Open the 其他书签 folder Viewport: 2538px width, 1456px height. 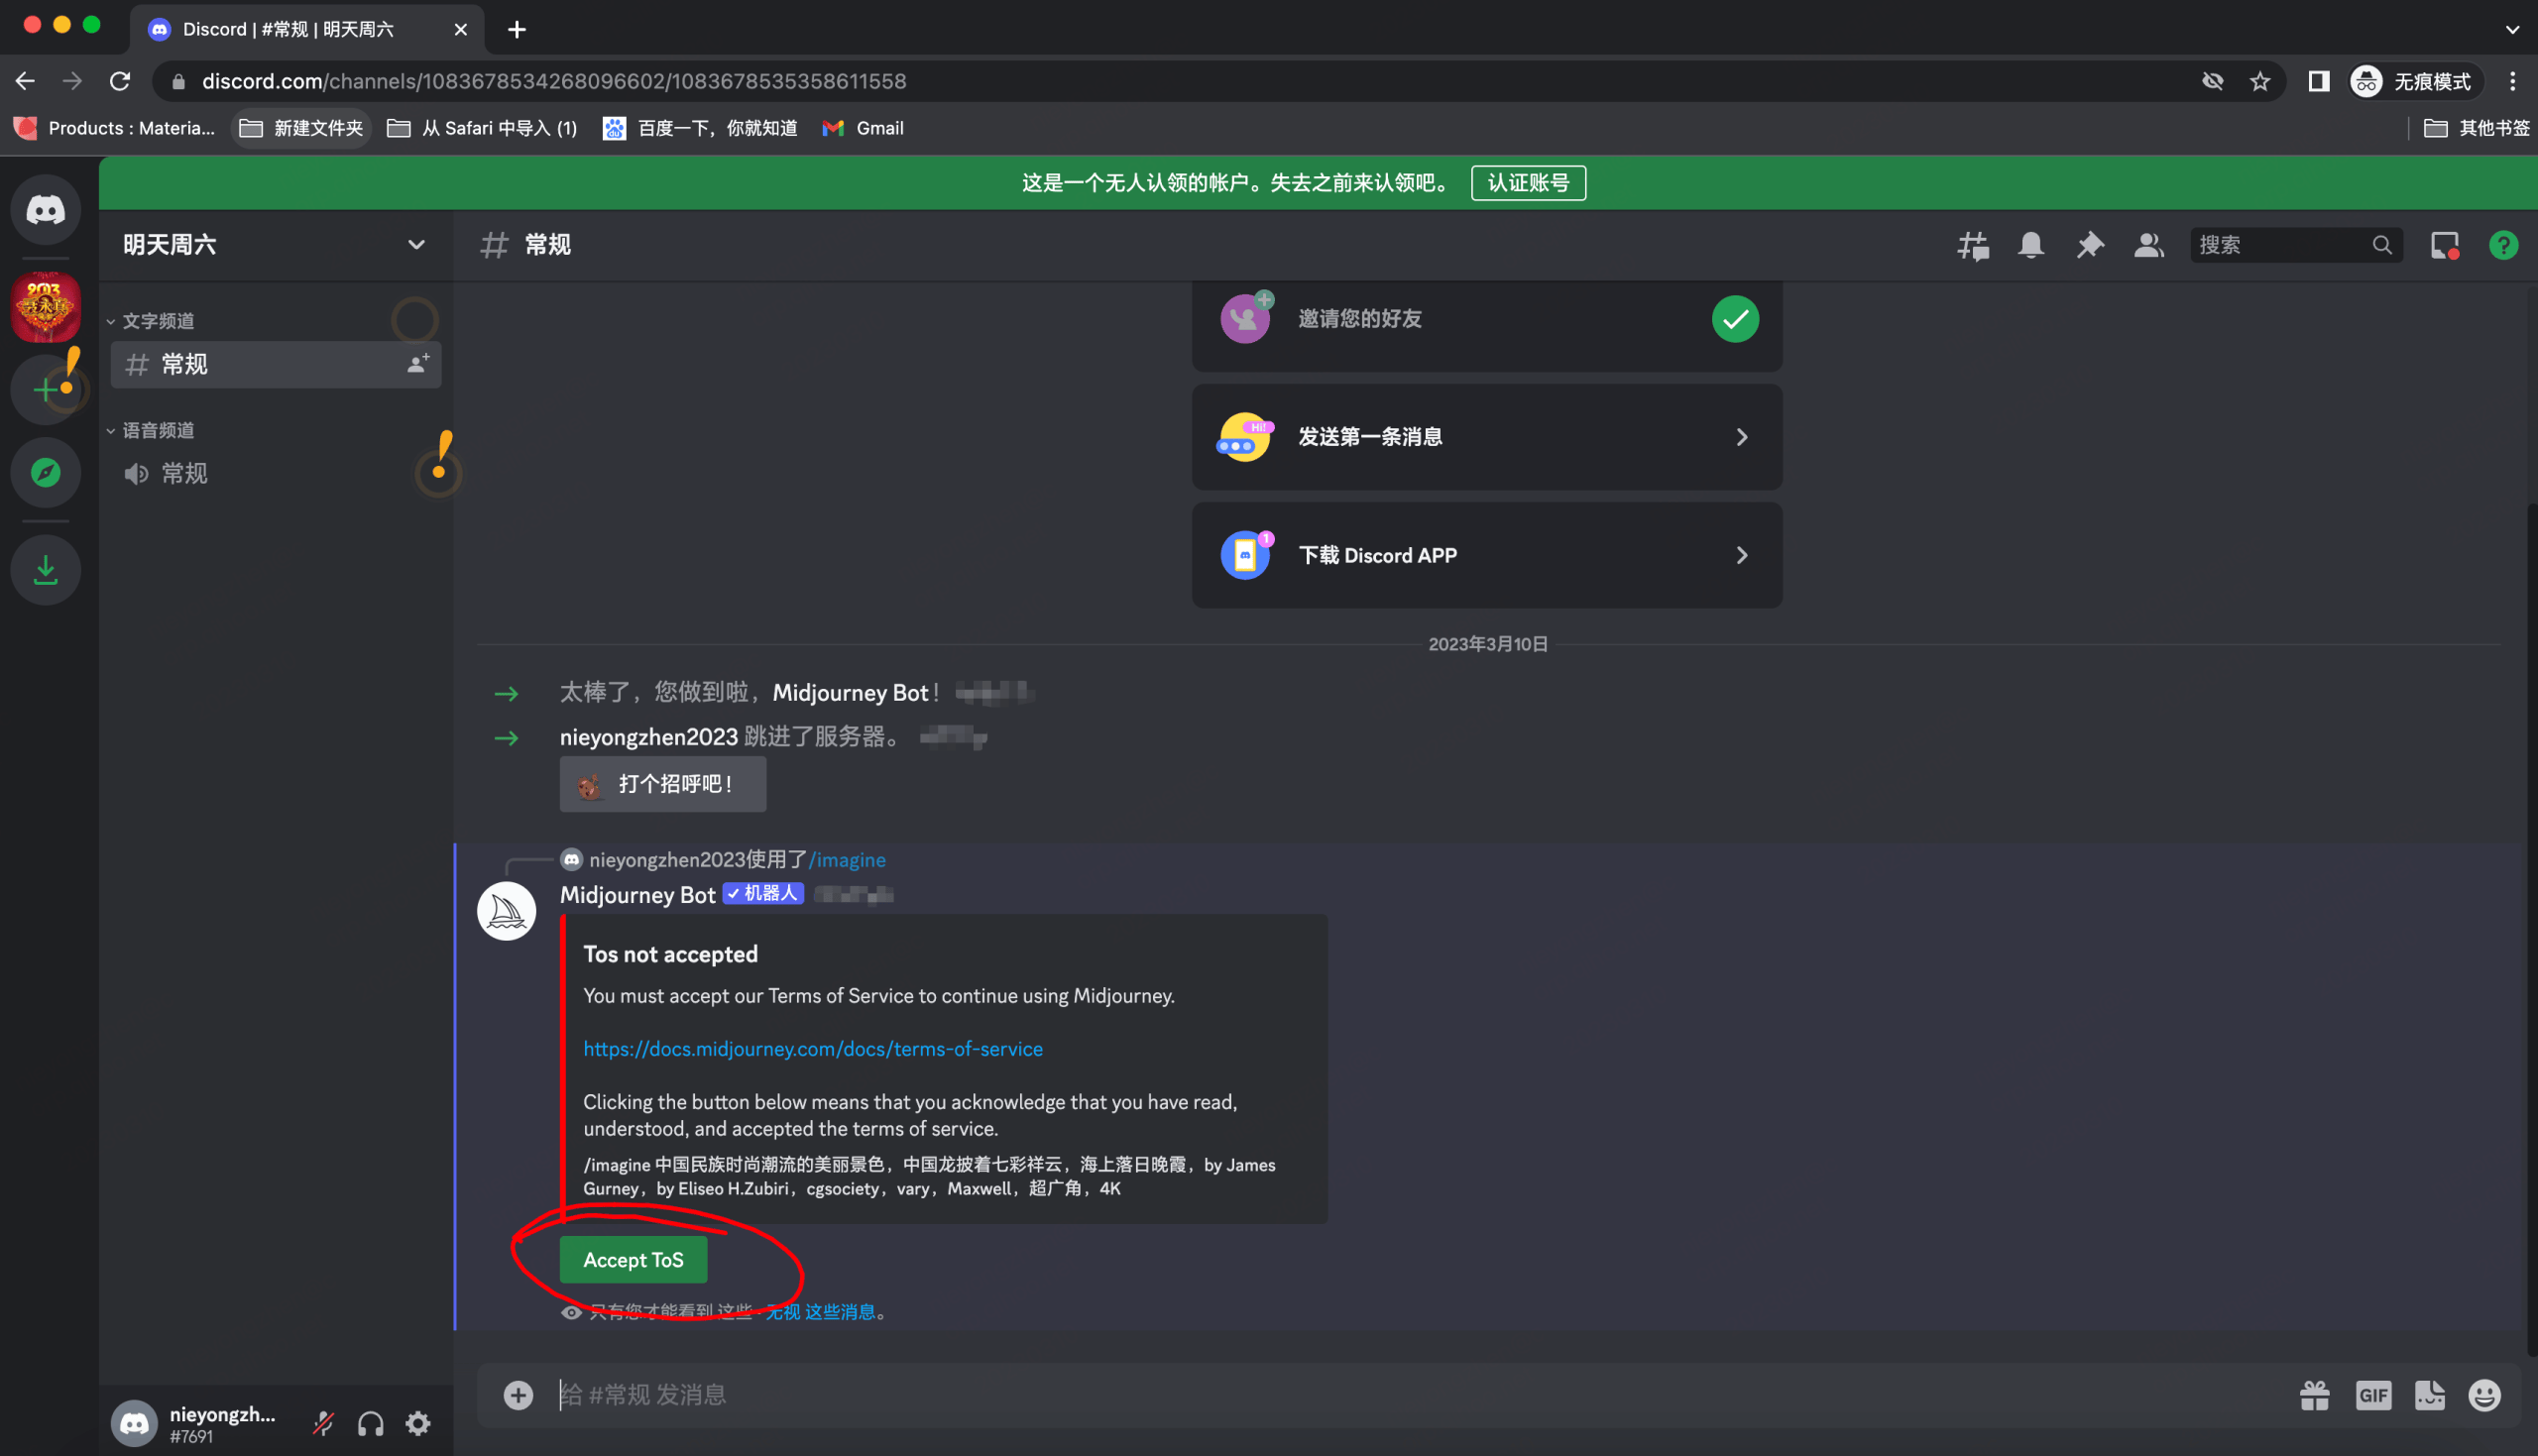tap(2478, 128)
